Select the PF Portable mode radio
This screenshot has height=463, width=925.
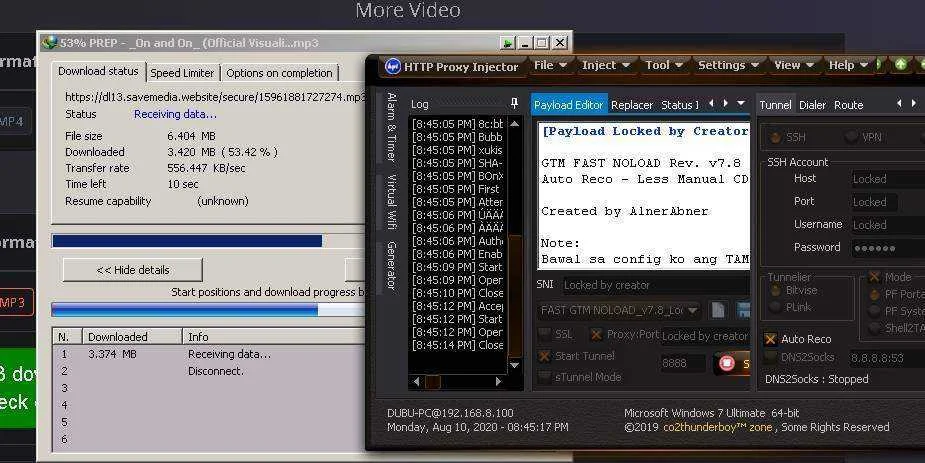pos(874,294)
